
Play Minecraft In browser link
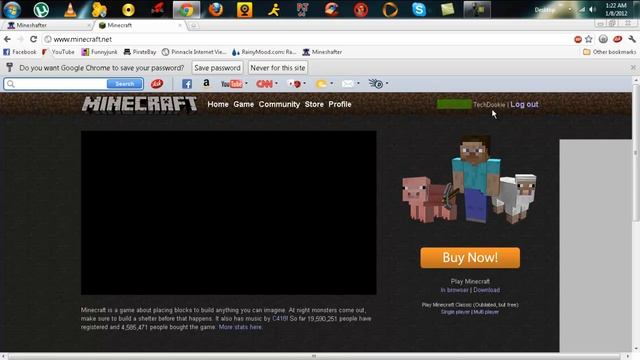click(454, 290)
